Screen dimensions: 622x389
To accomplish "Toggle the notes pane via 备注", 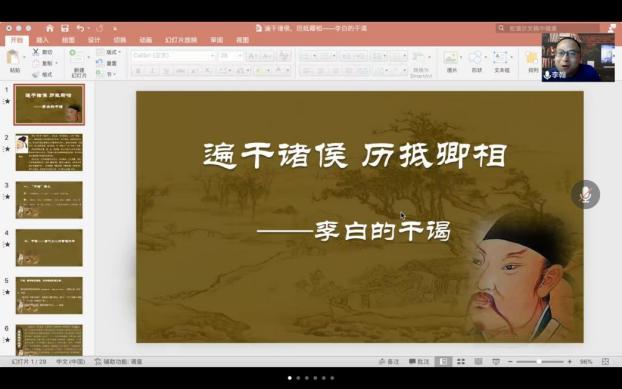I will click(389, 361).
